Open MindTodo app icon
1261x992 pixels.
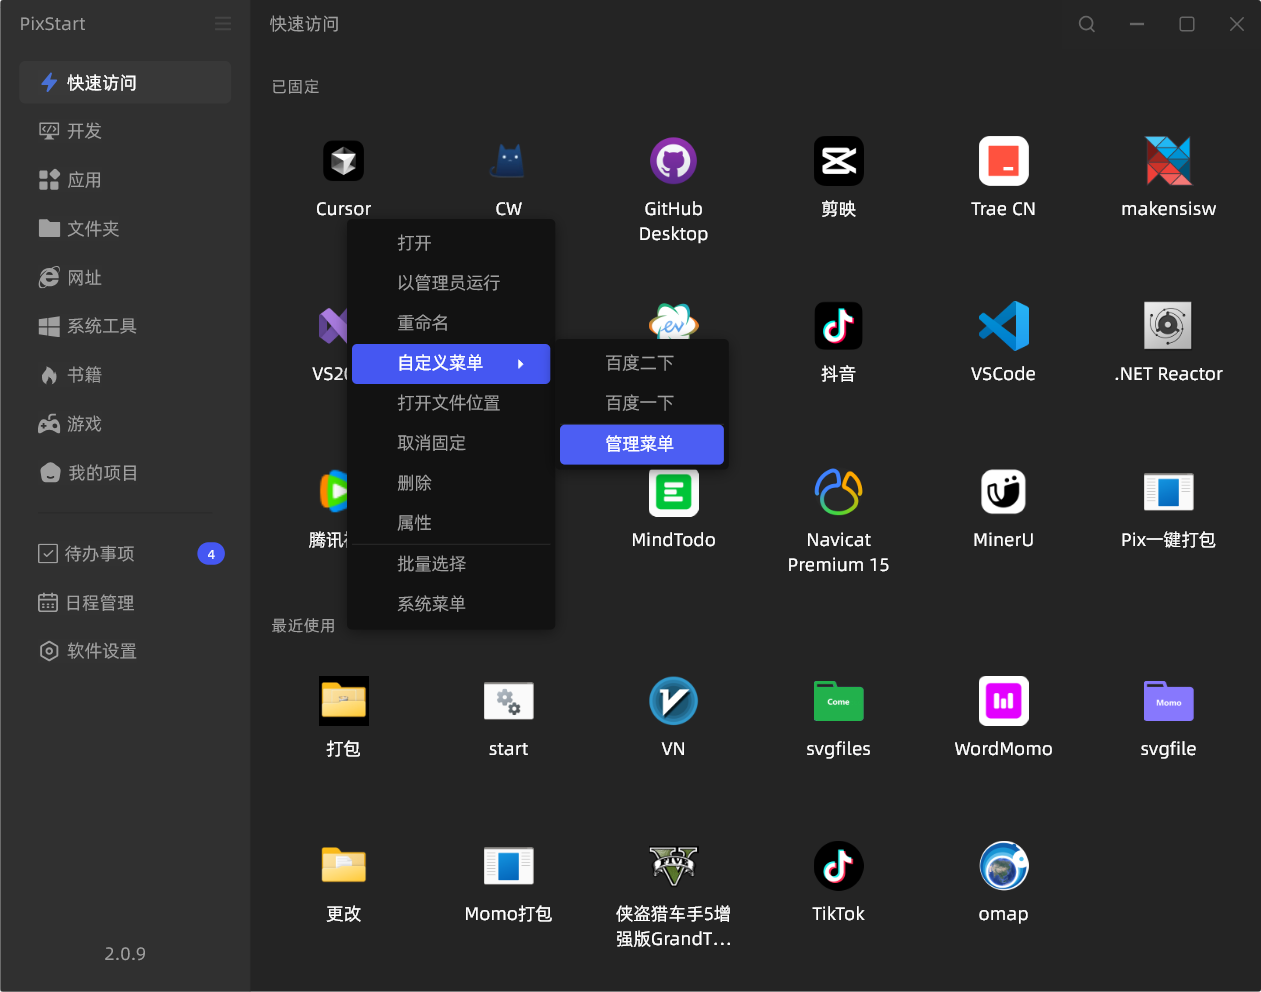(x=673, y=492)
